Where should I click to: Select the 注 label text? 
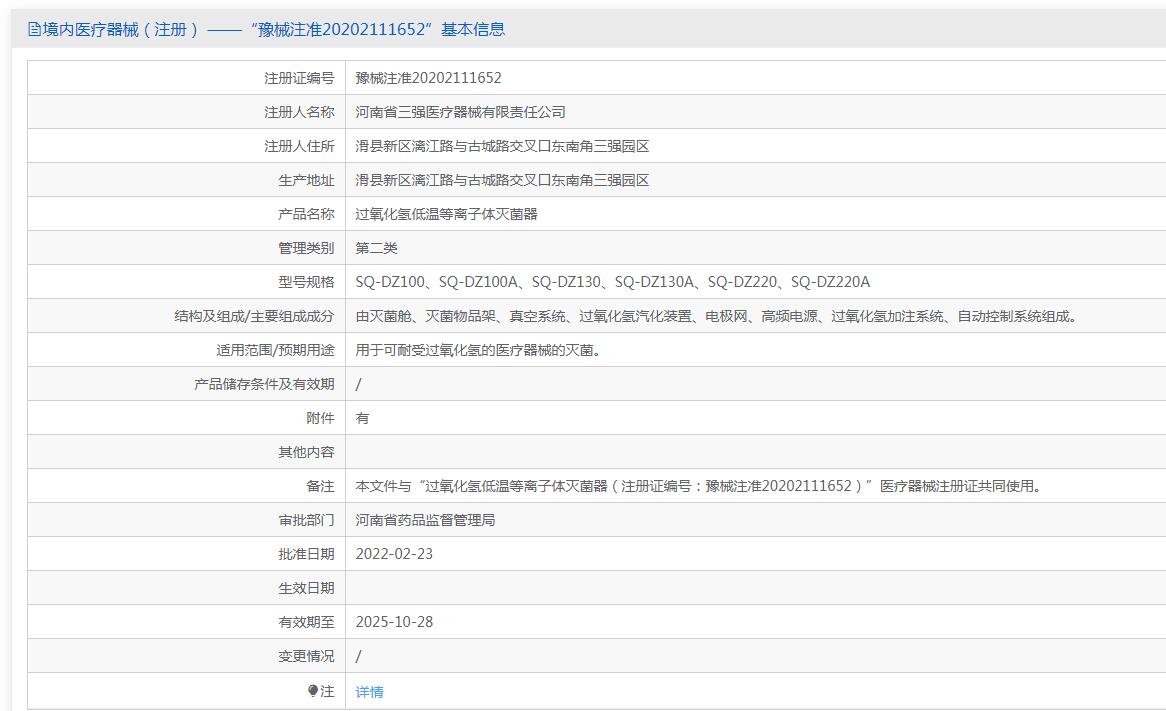tap(327, 691)
